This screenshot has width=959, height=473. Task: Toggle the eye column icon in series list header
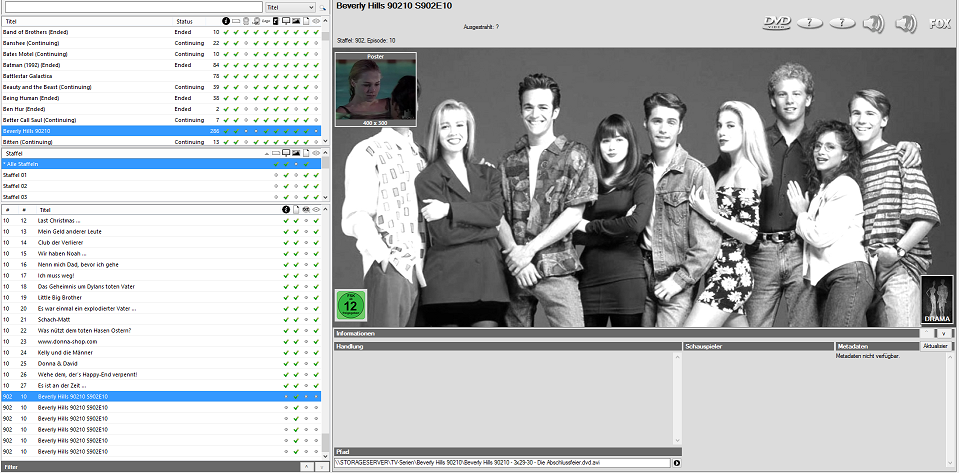click(x=316, y=21)
